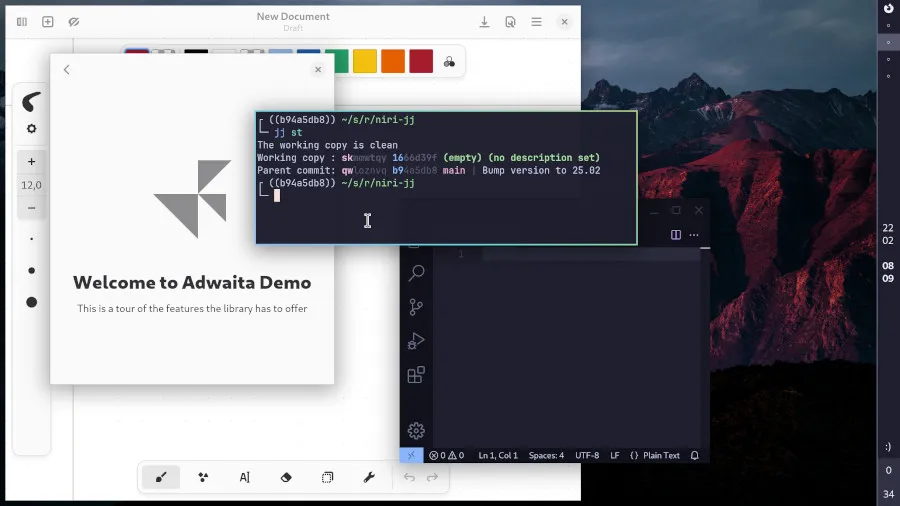Select the Typewriter text tool
The width and height of the screenshot is (900, 506).
coord(245,478)
